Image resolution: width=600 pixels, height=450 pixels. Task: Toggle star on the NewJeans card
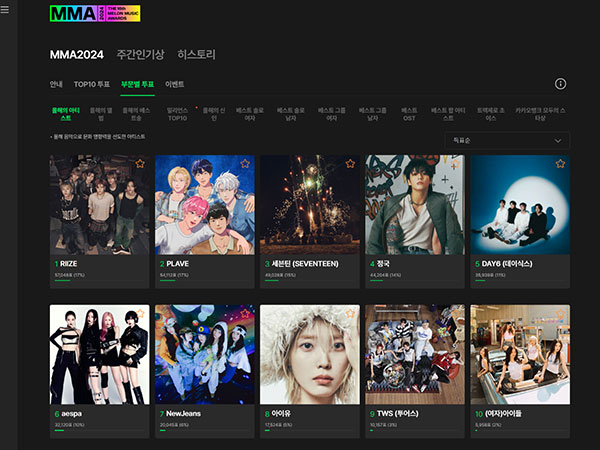point(245,313)
